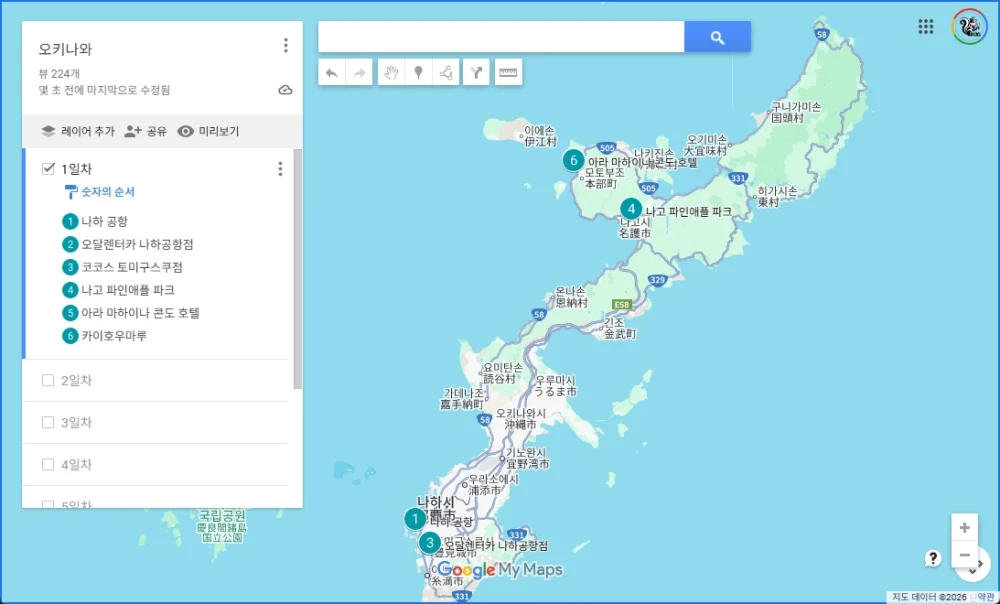The height and width of the screenshot is (604, 1000).
Task: Select the Add directions route tool
Action: 476,72
